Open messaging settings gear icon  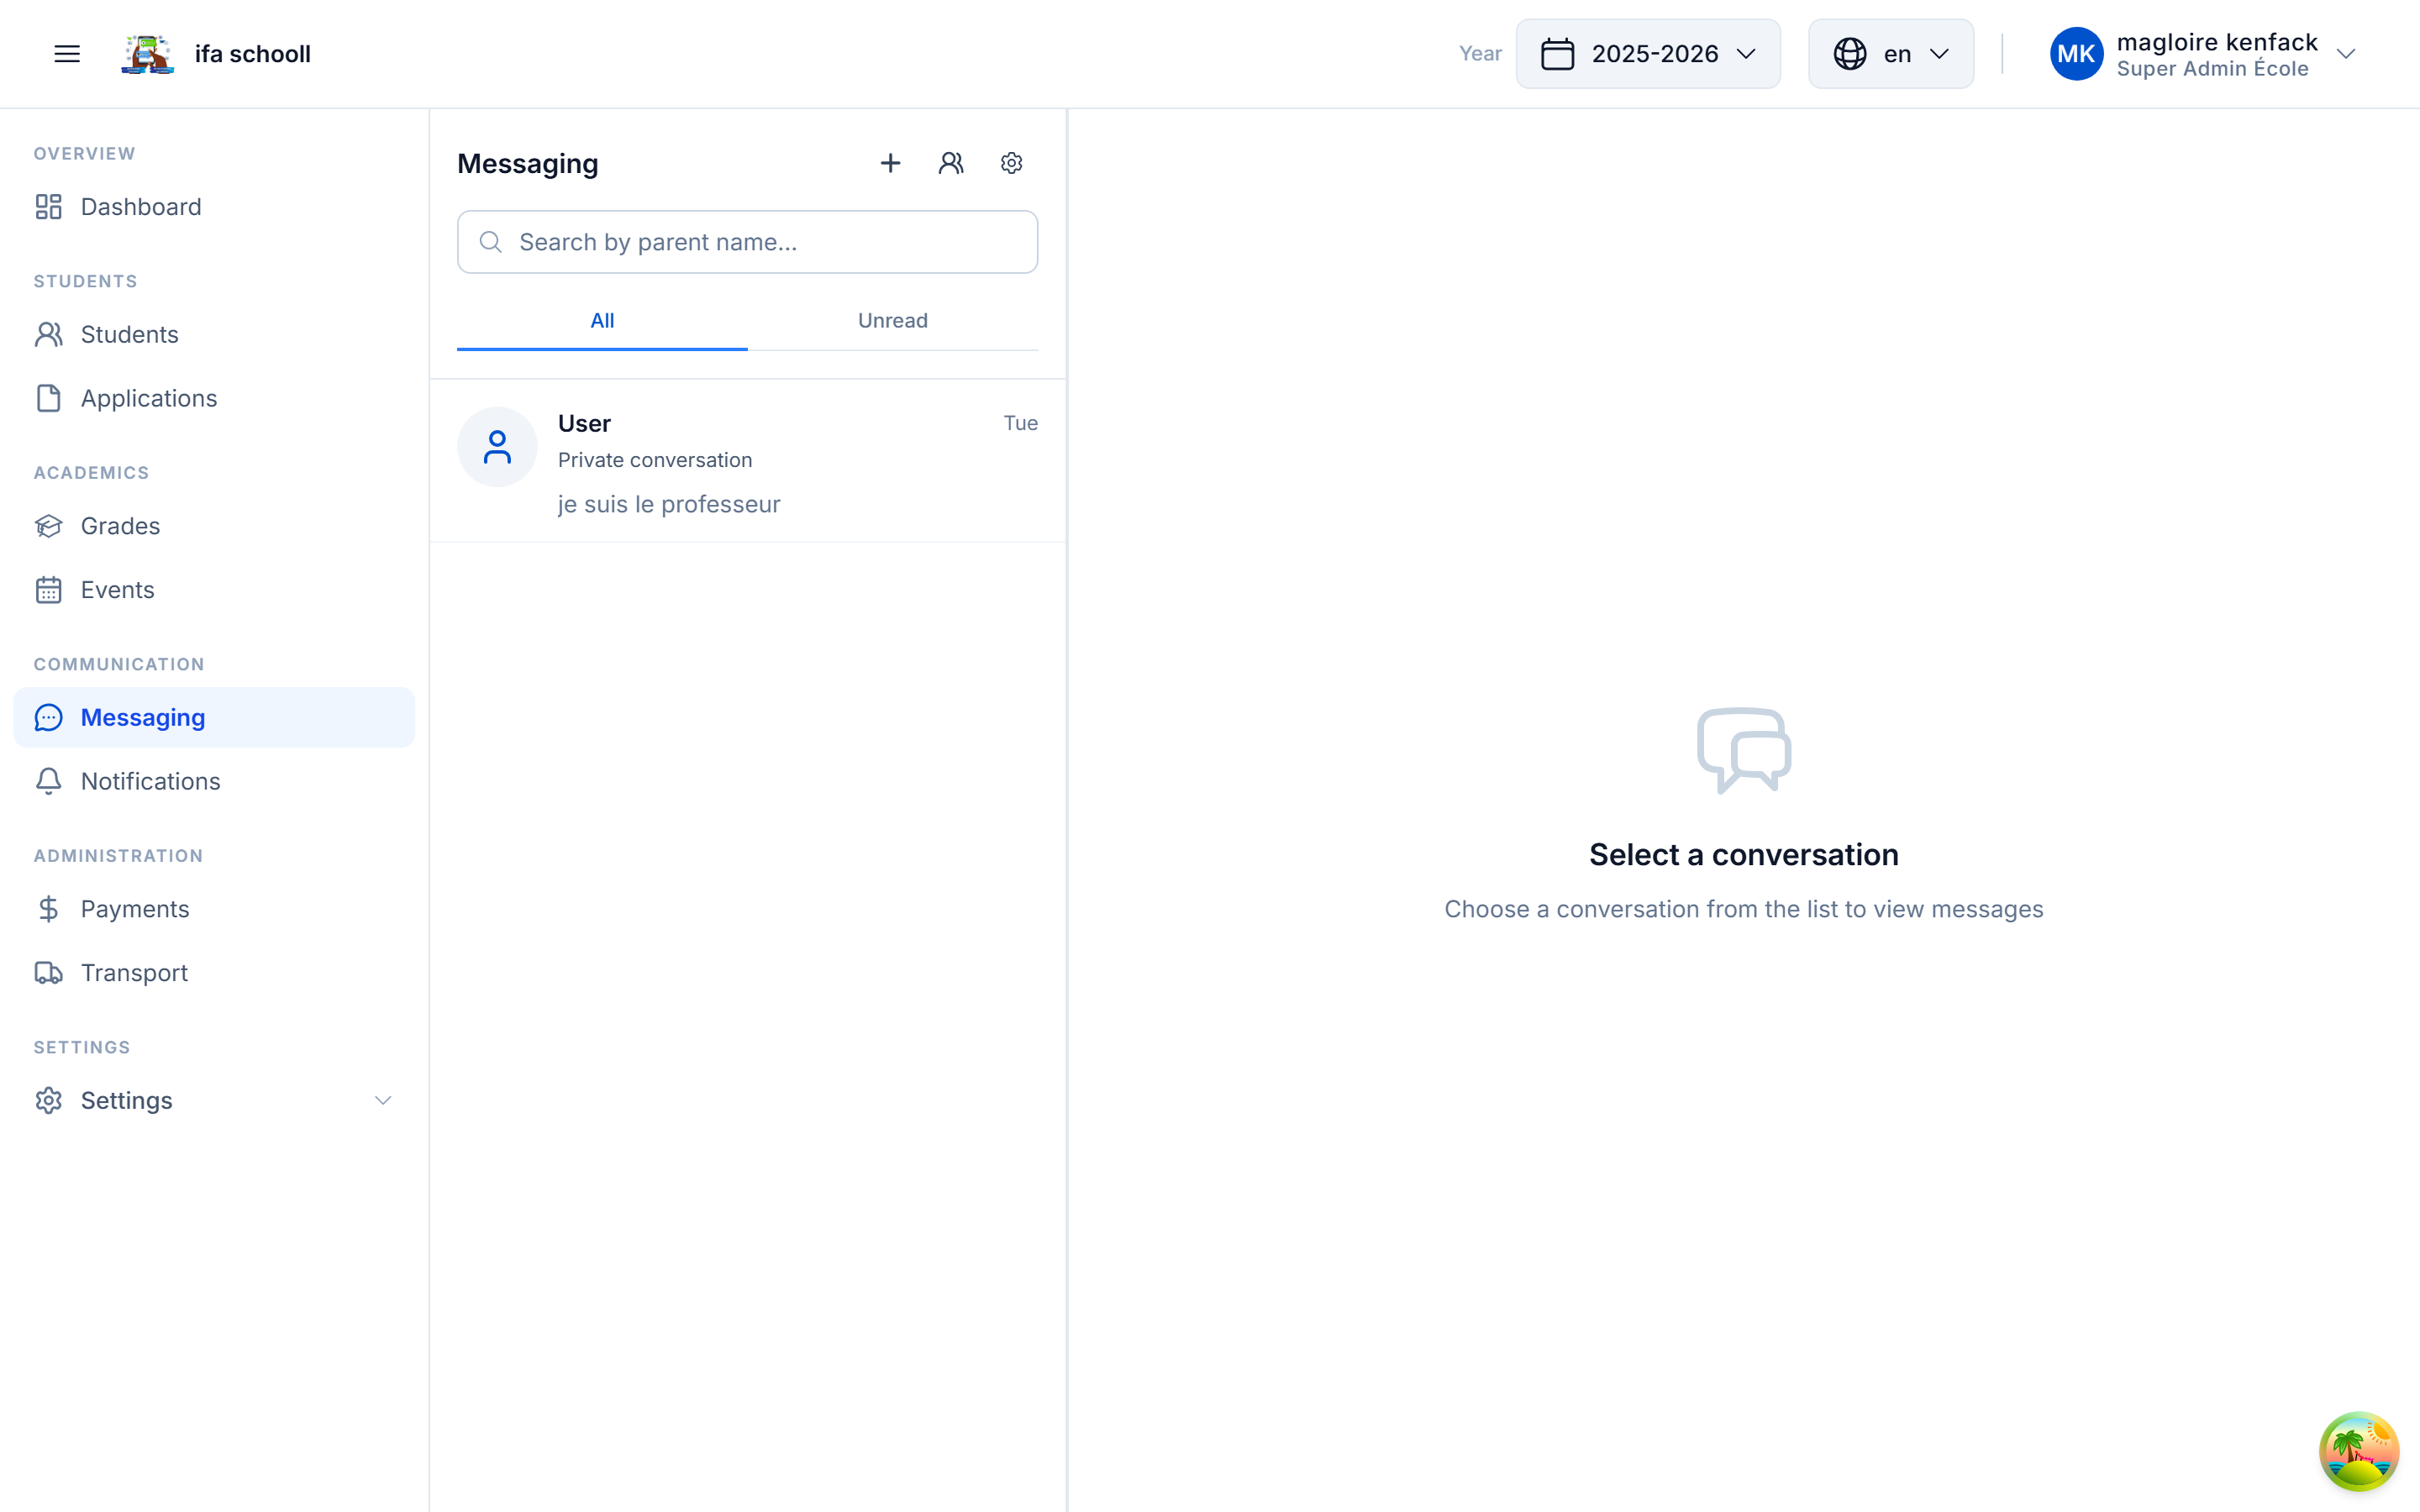1011,162
